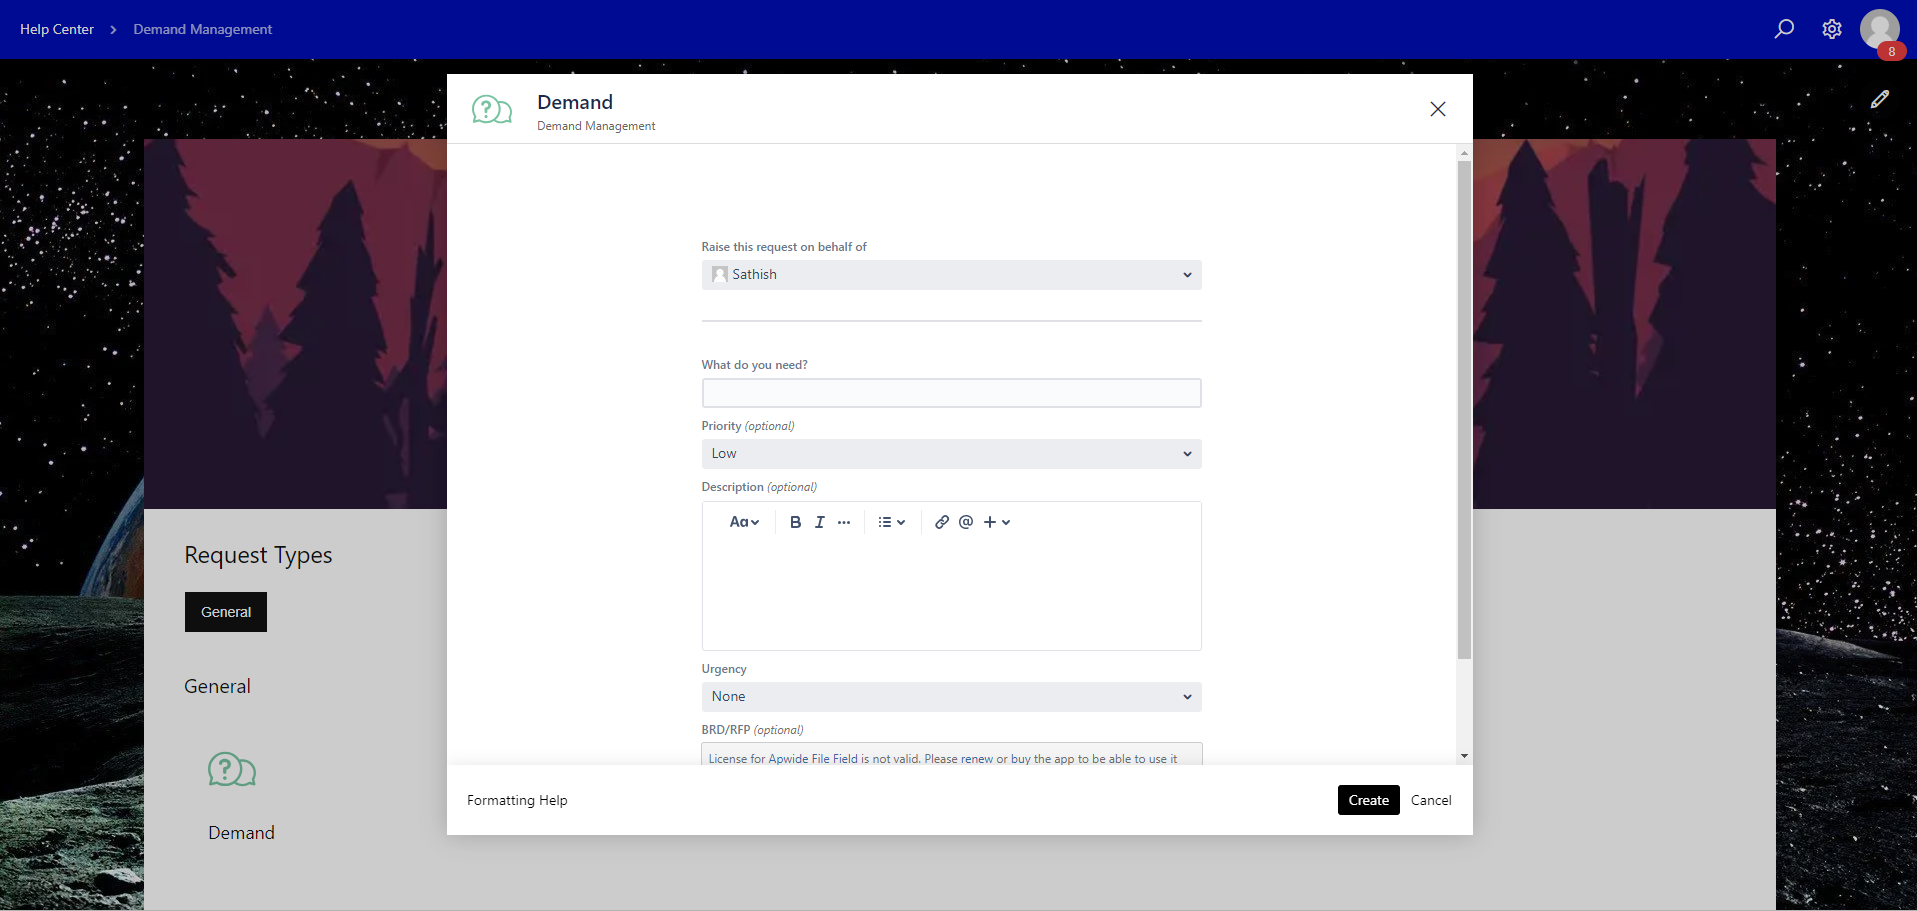Select the Demand Management breadcrumb
This screenshot has width=1917, height=911.
click(x=202, y=29)
